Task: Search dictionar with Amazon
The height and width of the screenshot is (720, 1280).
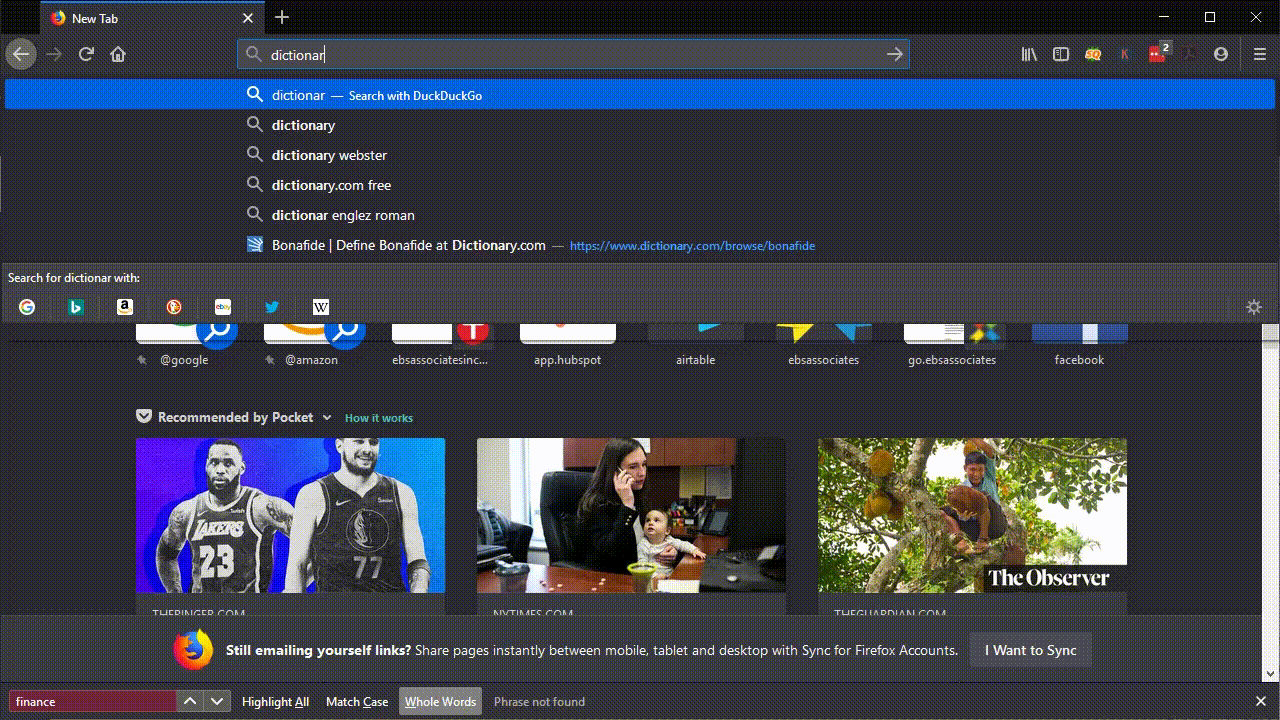Action: coord(125,307)
